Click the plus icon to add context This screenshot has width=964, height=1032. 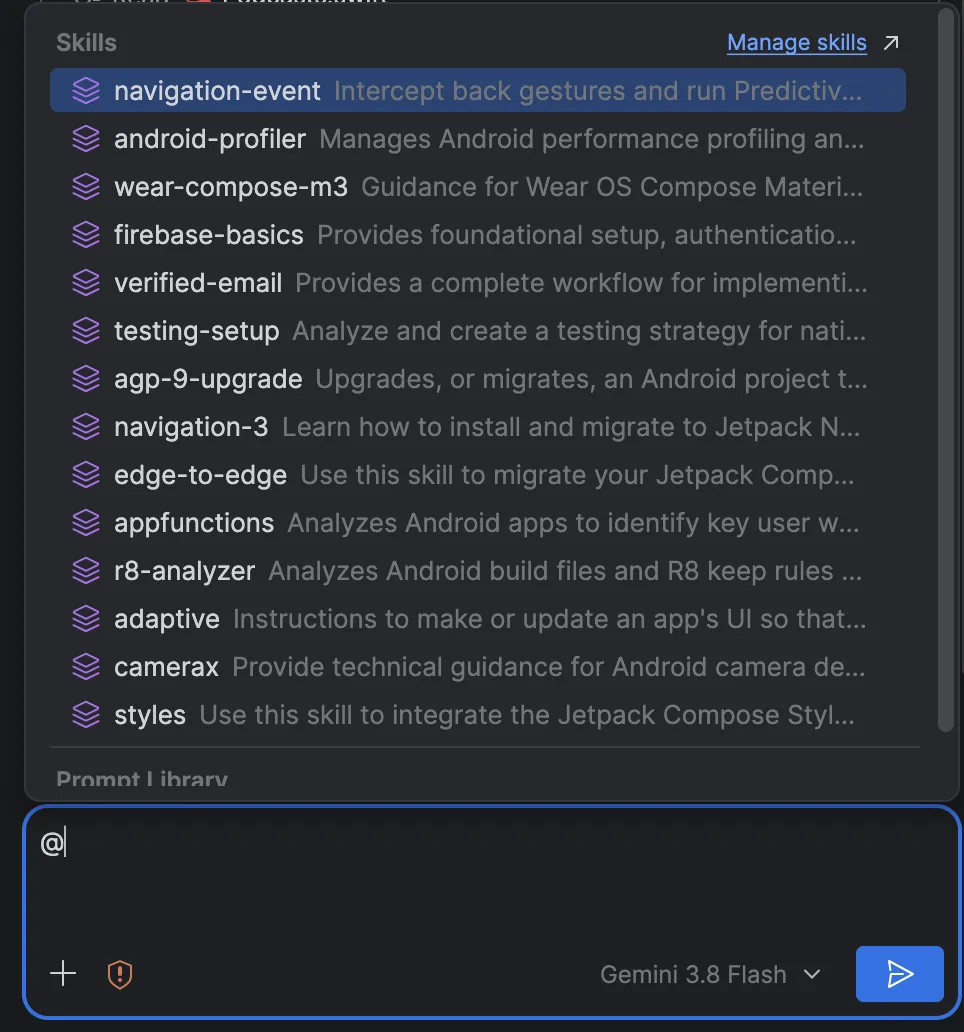pos(63,973)
